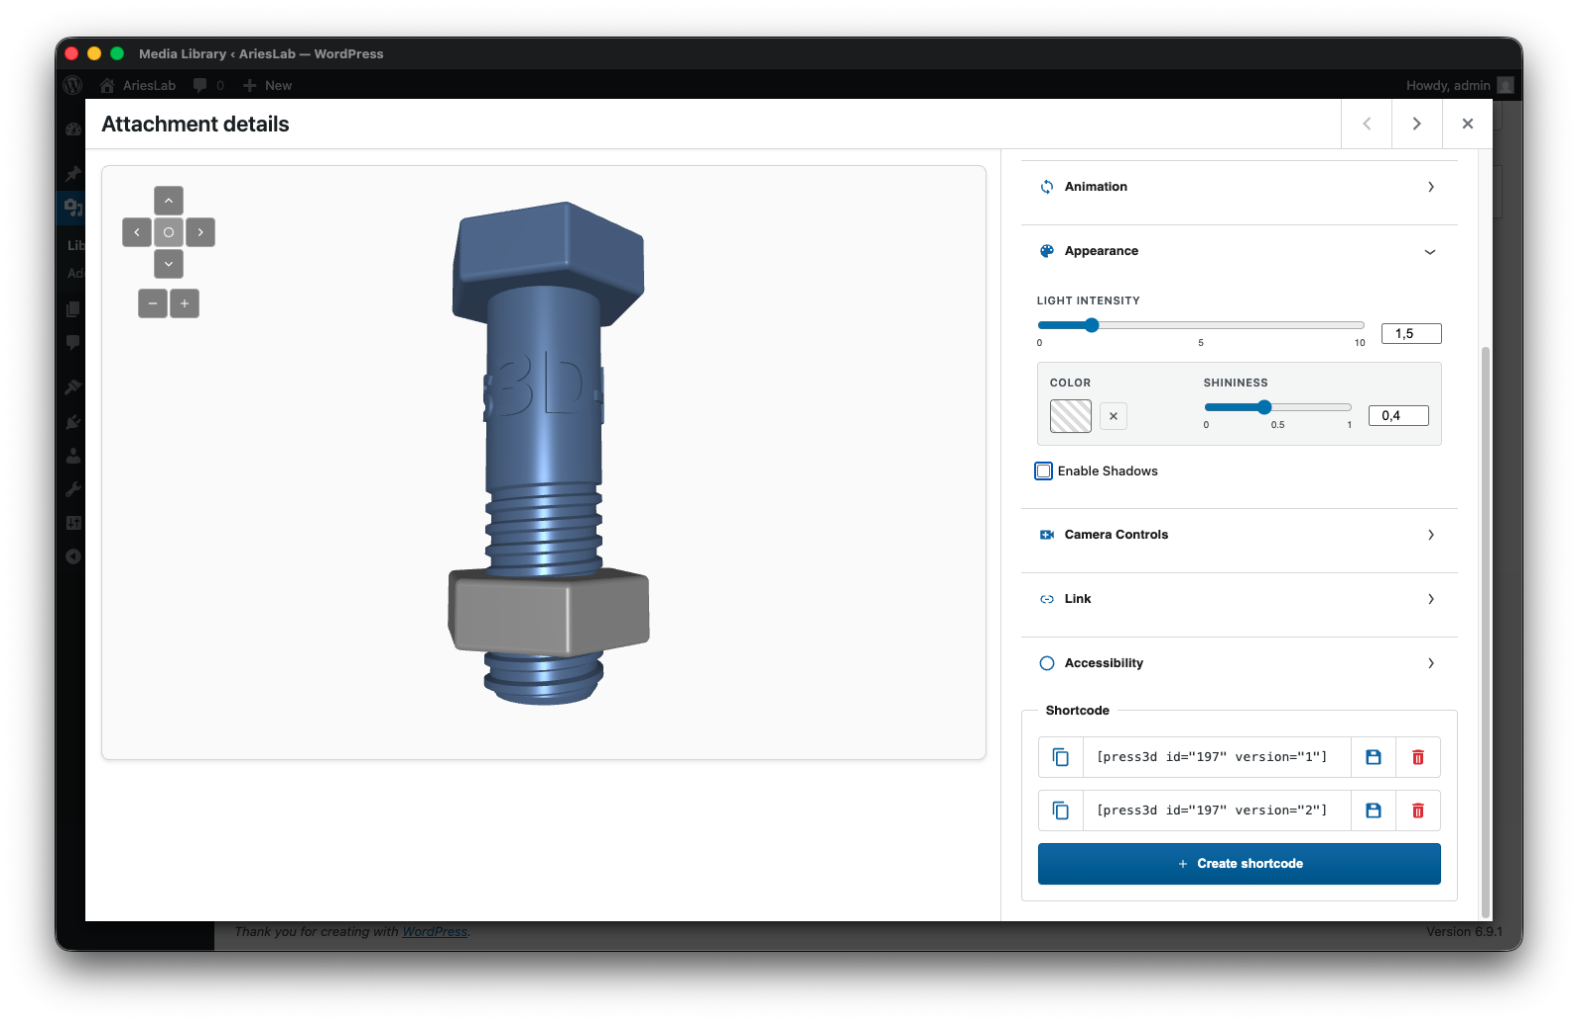
Task: Open the Howdy, admin account menu
Action: (x=1459, y=85)
